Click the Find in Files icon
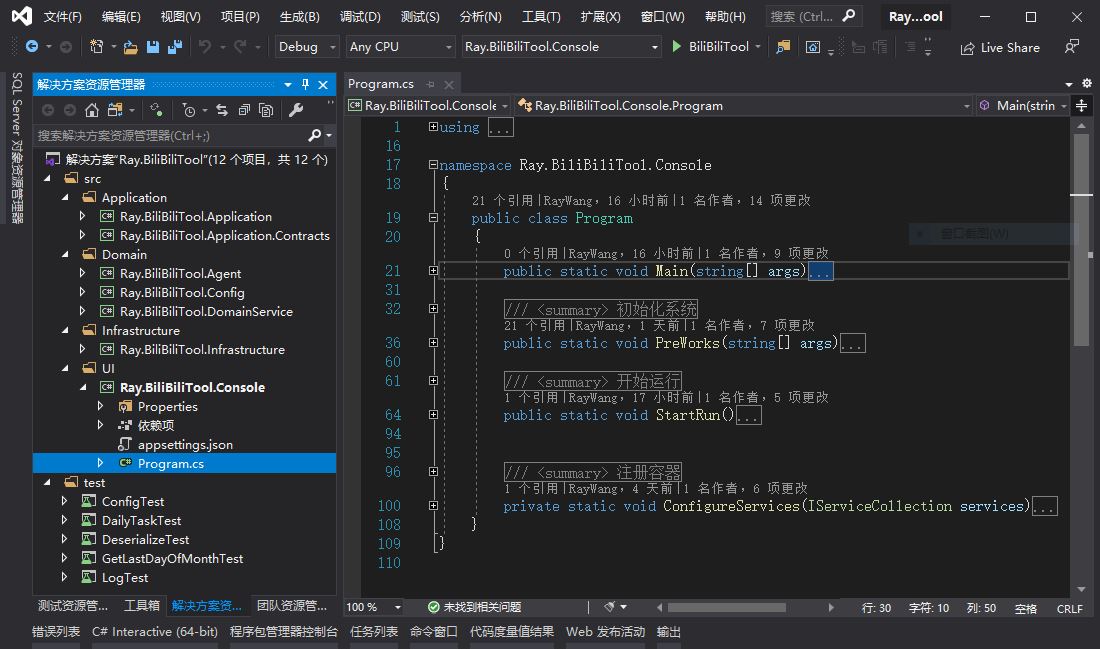The width and height of the screenshot is (1100, 649). [783, 47]
